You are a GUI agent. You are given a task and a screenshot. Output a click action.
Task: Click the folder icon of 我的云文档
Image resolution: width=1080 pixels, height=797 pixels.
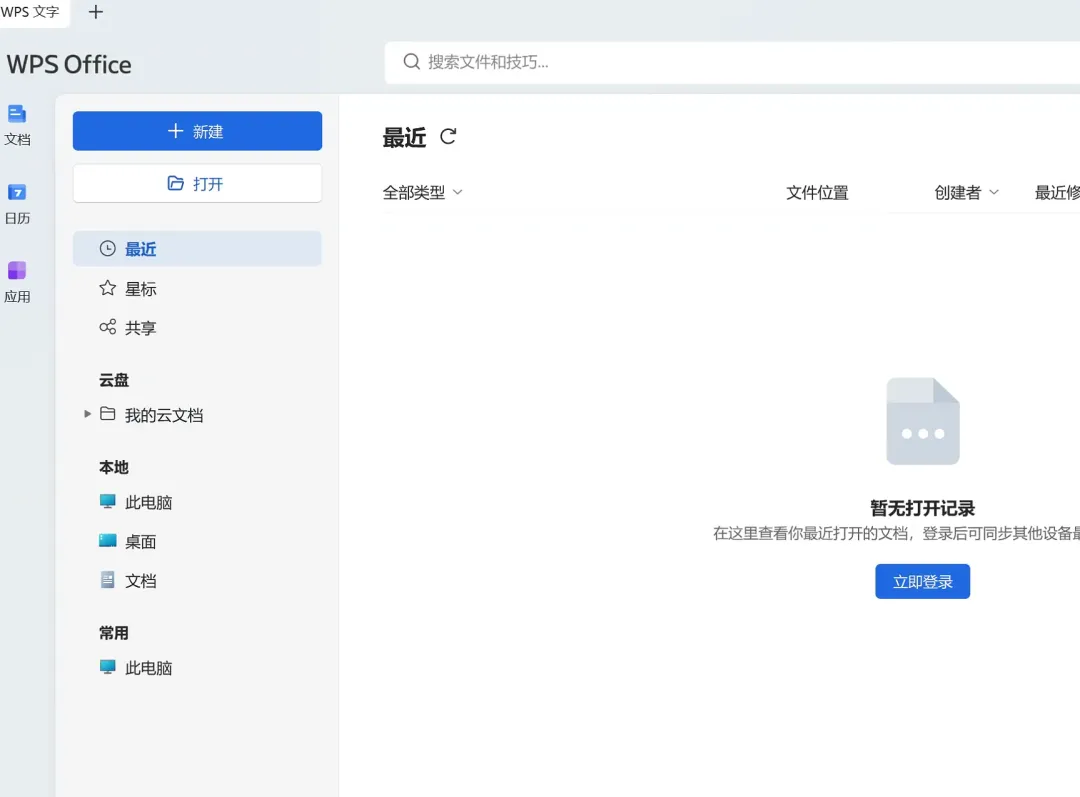(x=107, y=413)
